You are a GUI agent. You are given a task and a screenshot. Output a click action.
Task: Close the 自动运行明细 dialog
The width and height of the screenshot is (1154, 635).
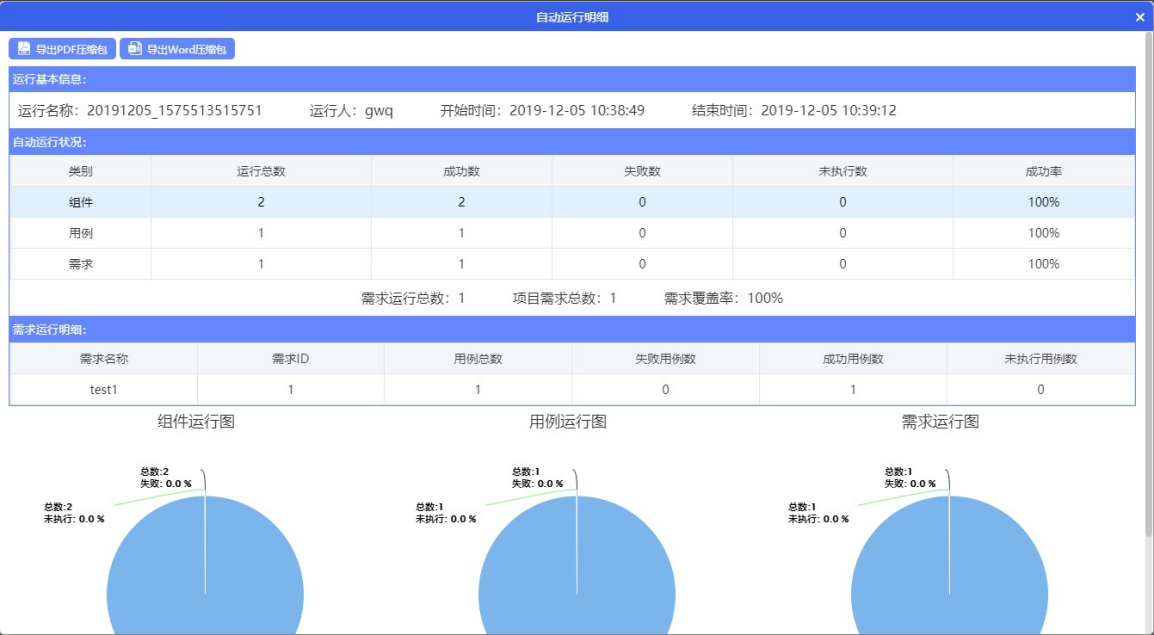[x=1140, y=17]
